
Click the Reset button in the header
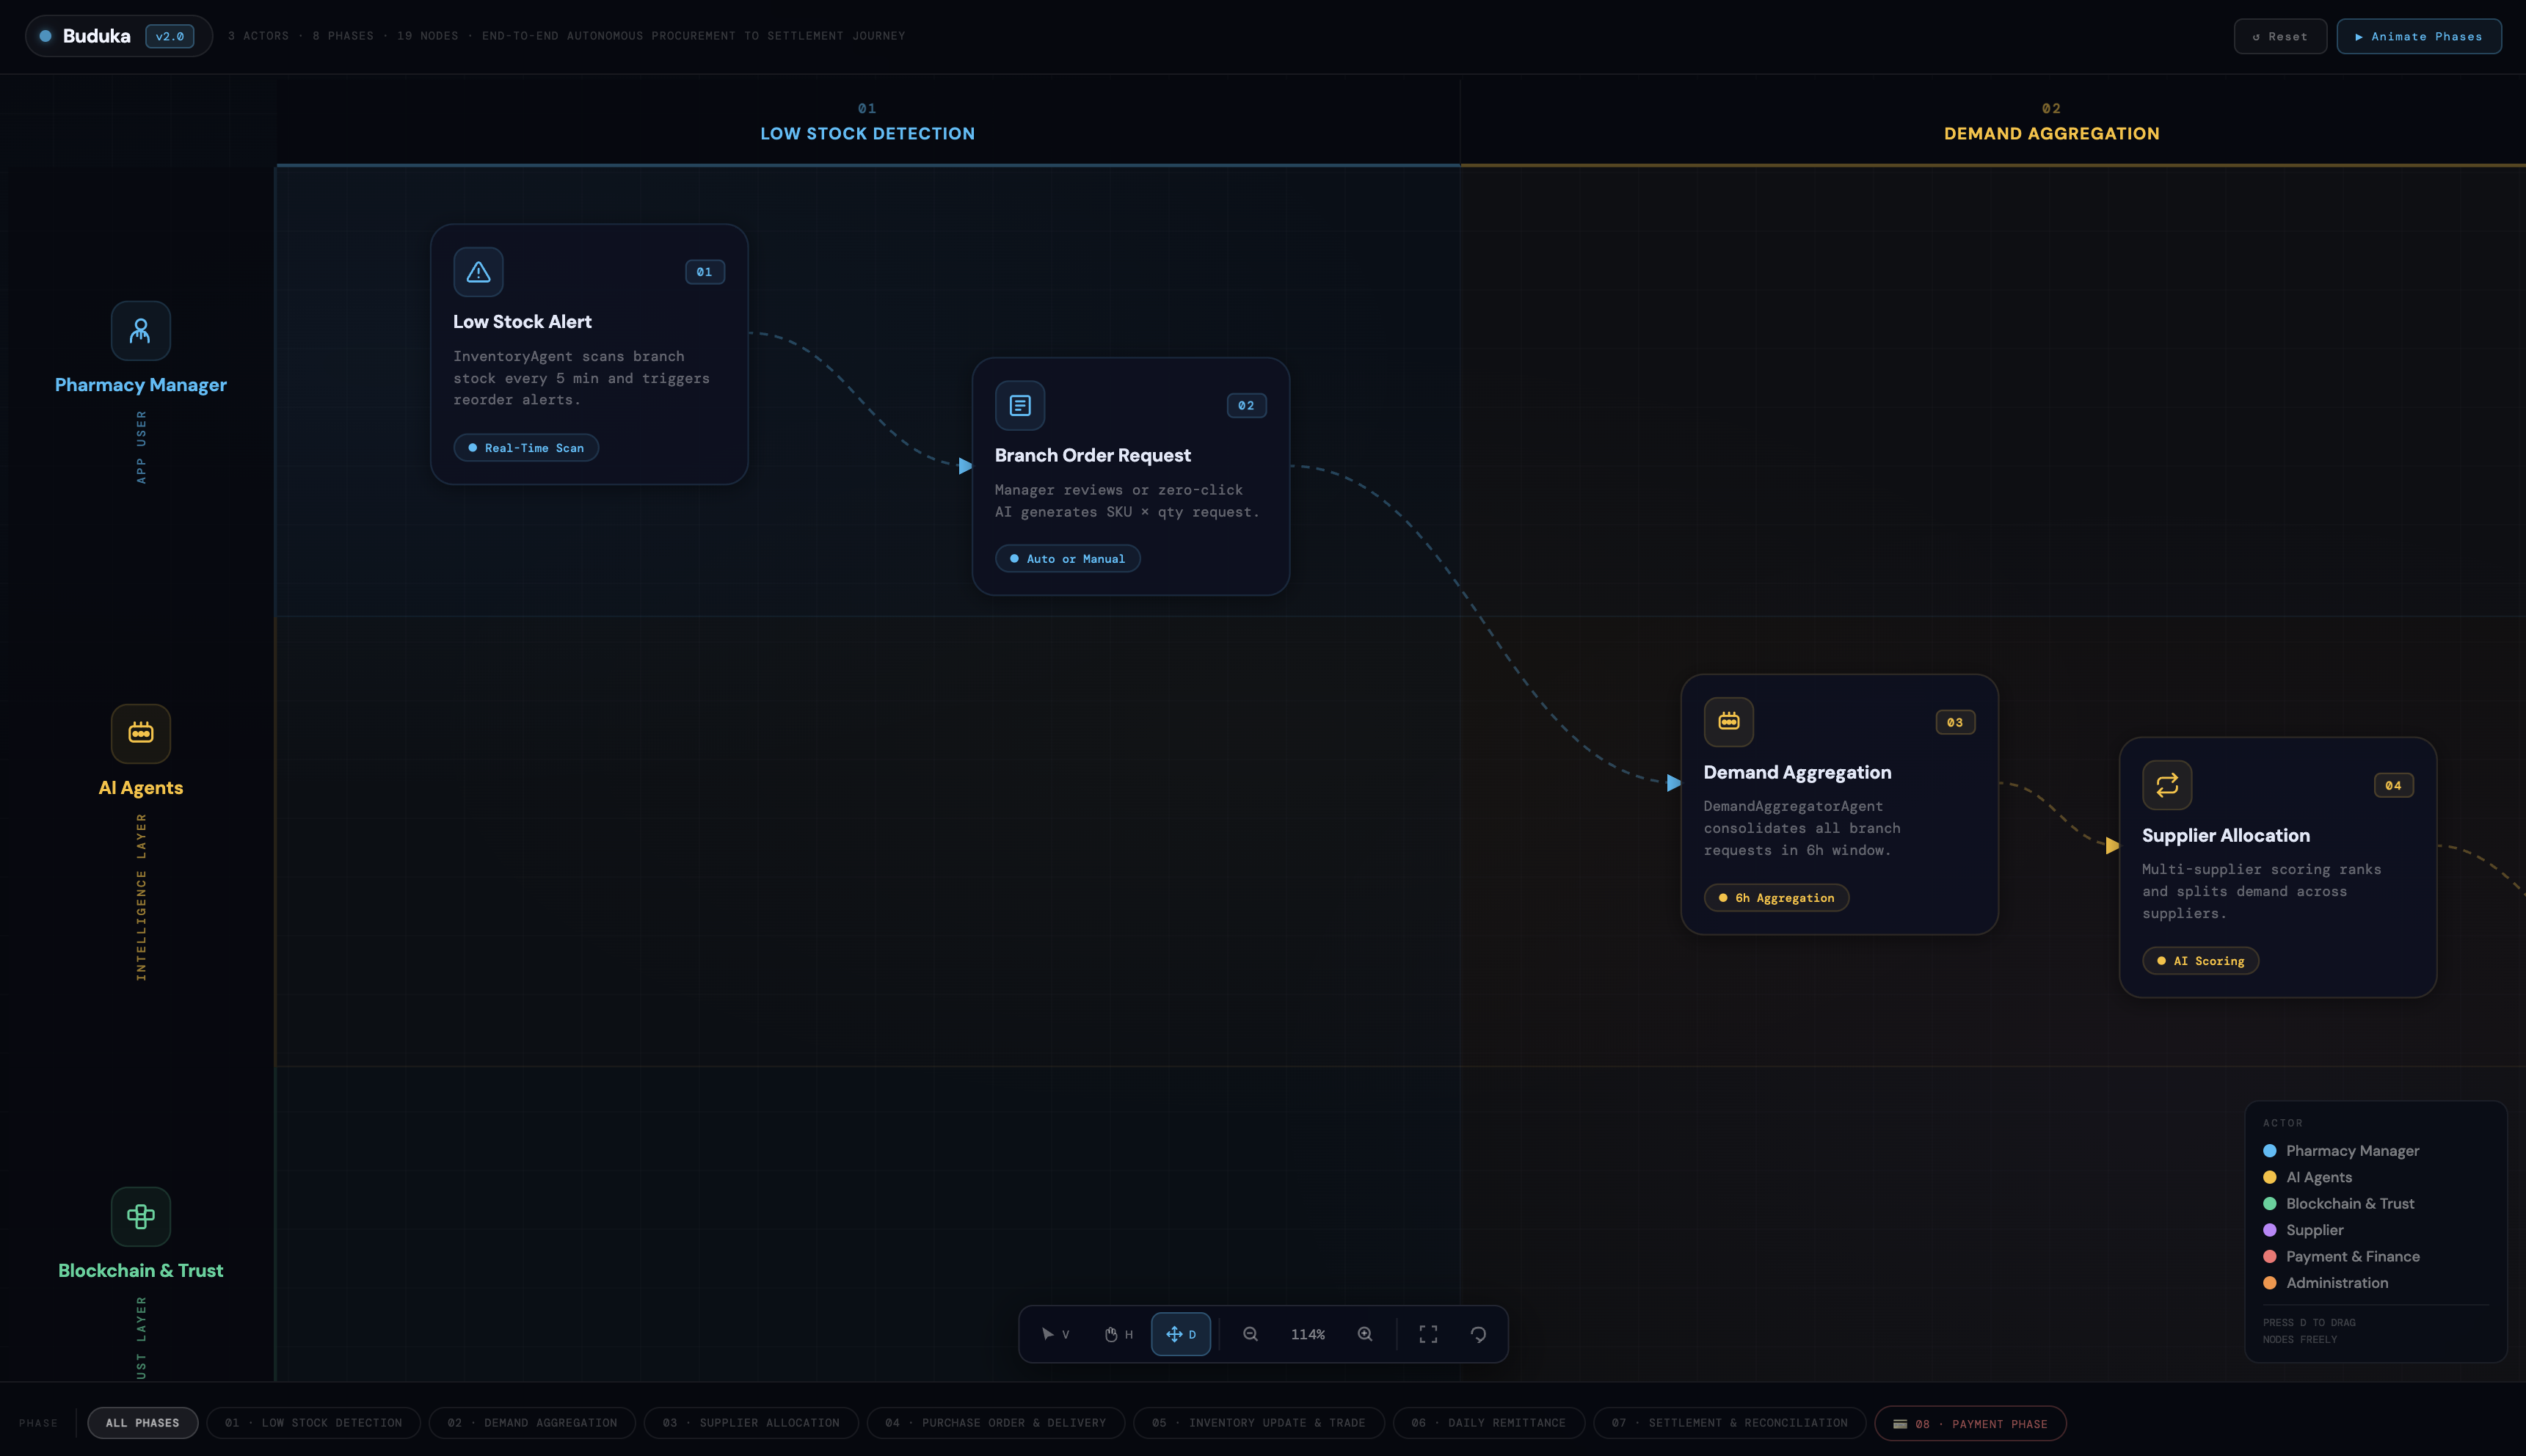pos(2280,36)
